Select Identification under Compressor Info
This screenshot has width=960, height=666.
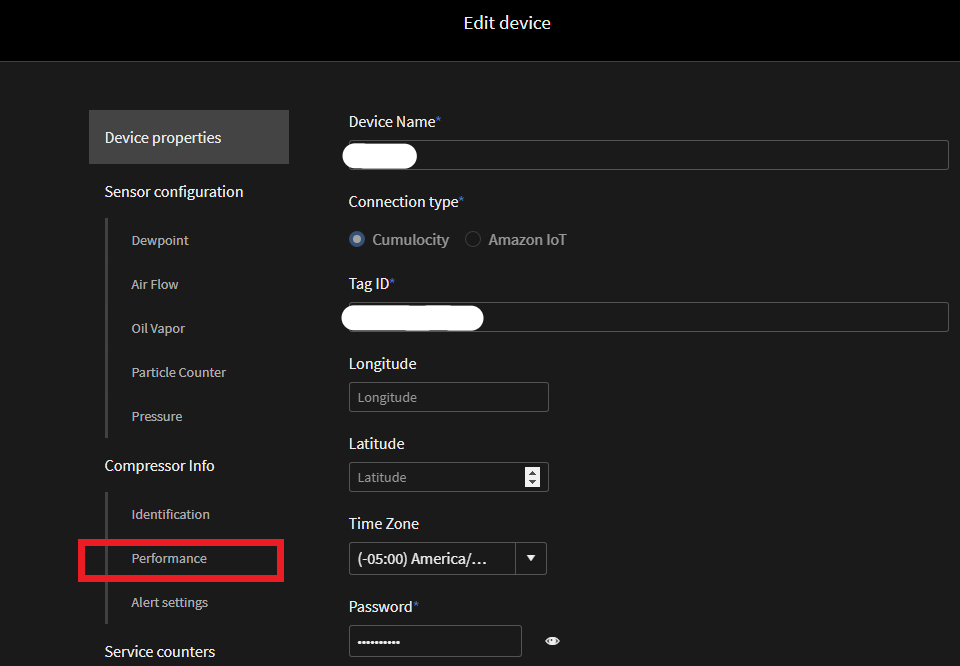tap(170, 514)
